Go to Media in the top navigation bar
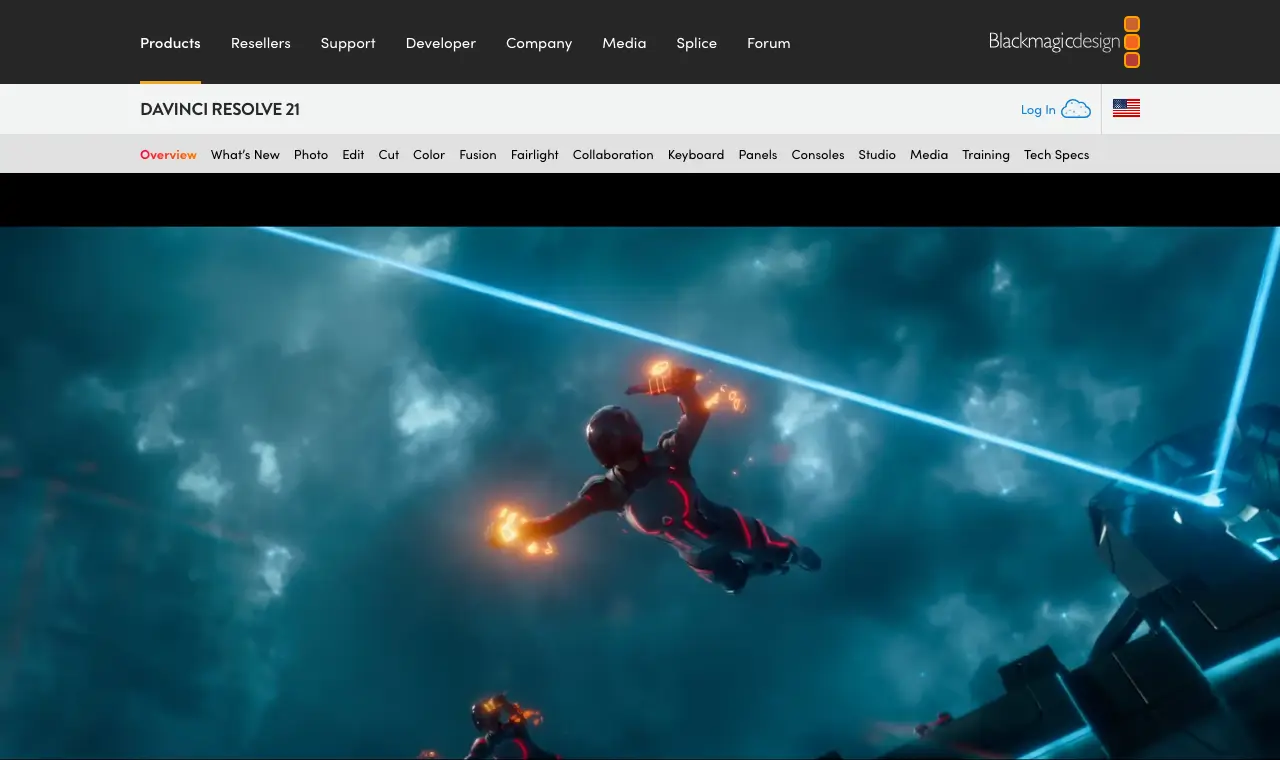The width and height of the screenshot is (1280, 760). coord(624,43)
